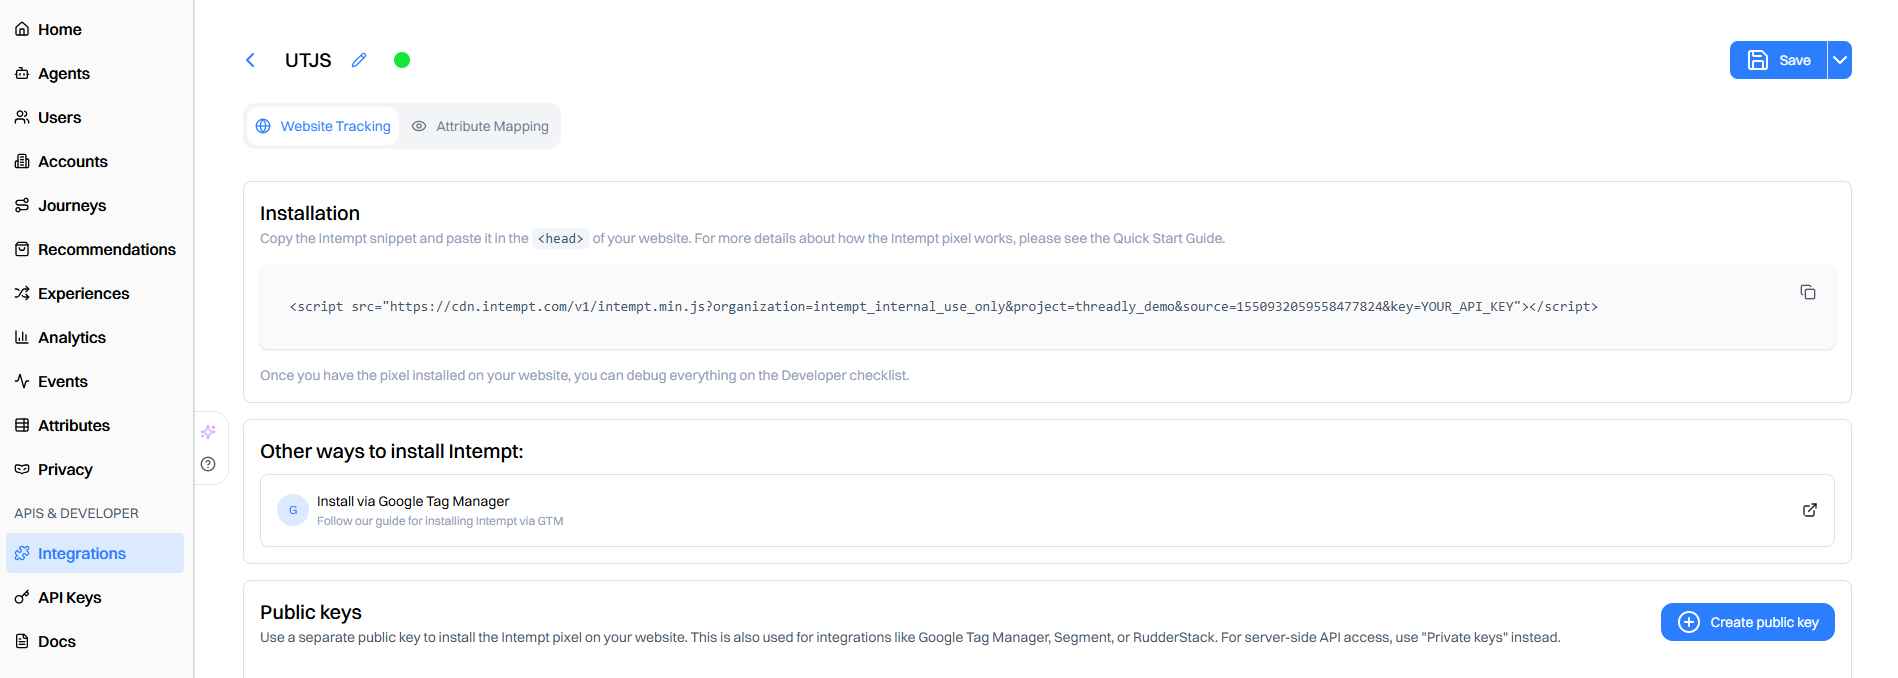Copy the Intempt script snippet
The image size is (1898, 678).
1808,292
